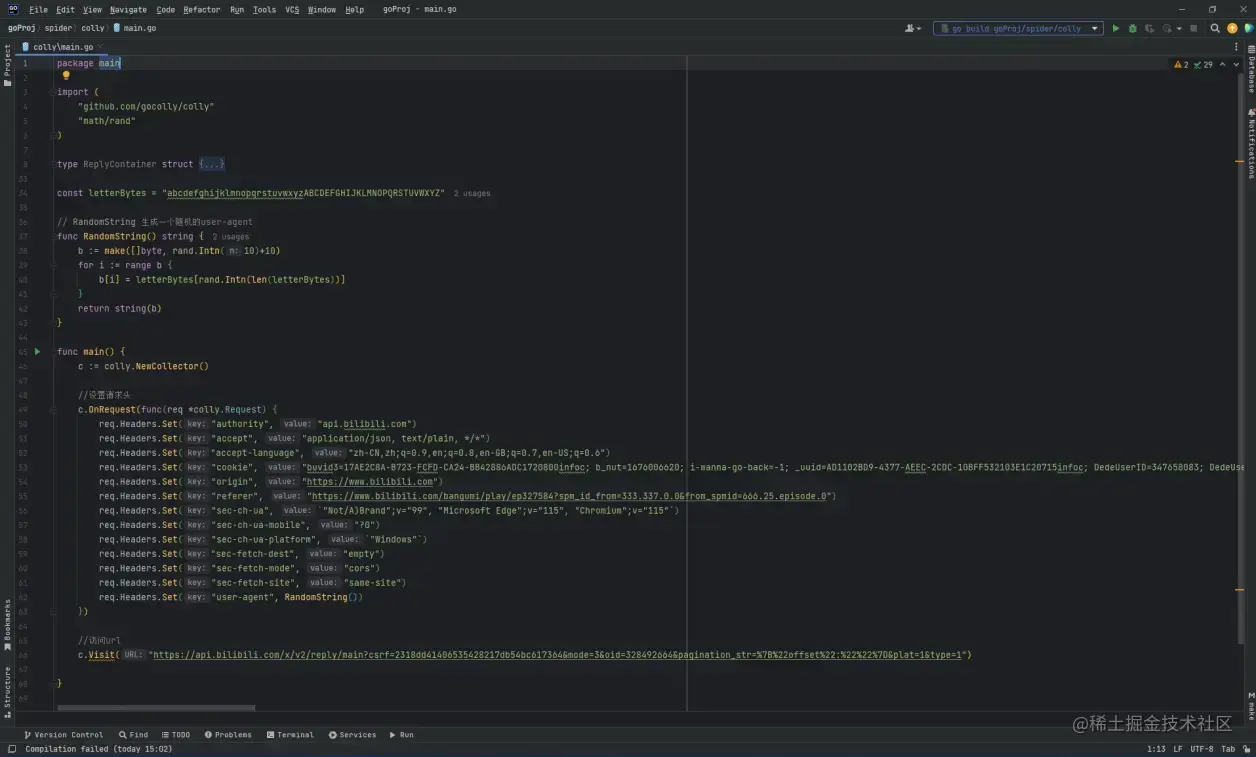Open the Find tool window
Screen dimensions: 1256x757
coord(133,734)
